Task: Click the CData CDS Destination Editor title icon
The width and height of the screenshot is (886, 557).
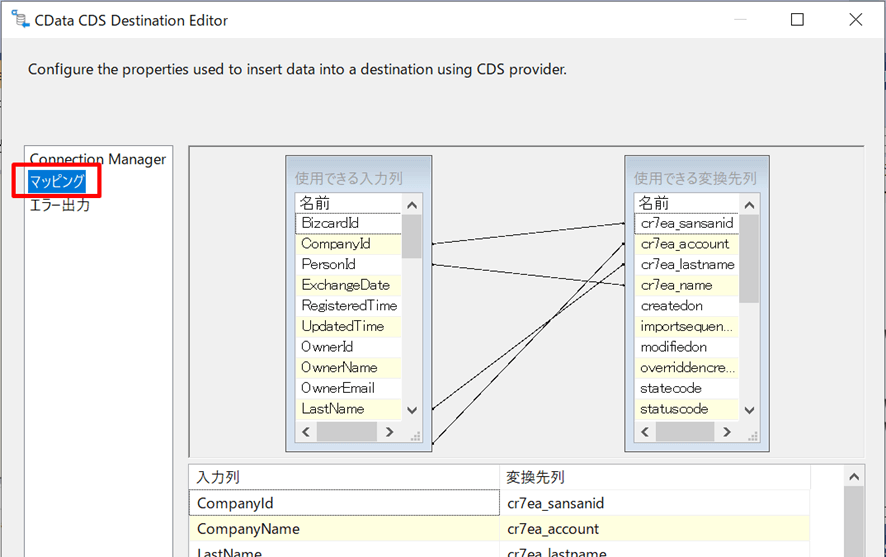Action: tap(20, 19)
